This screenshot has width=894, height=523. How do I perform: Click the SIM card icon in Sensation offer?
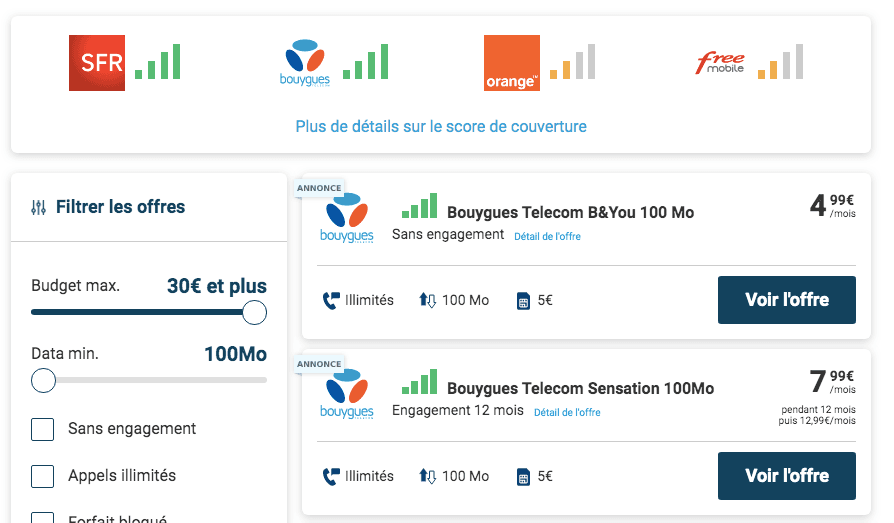(522, 477)
